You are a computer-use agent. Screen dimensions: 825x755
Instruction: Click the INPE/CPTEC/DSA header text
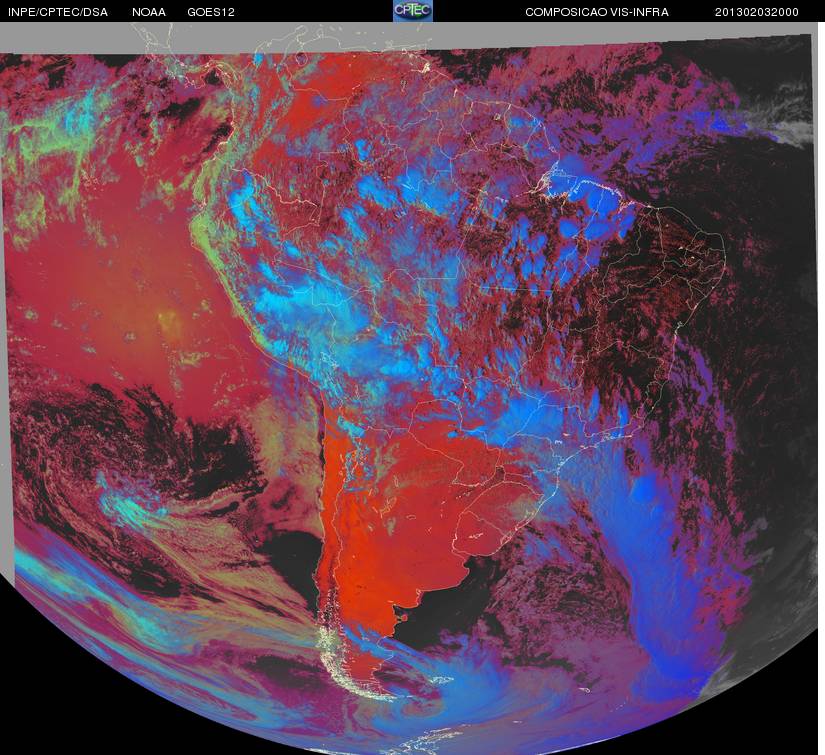58,12
